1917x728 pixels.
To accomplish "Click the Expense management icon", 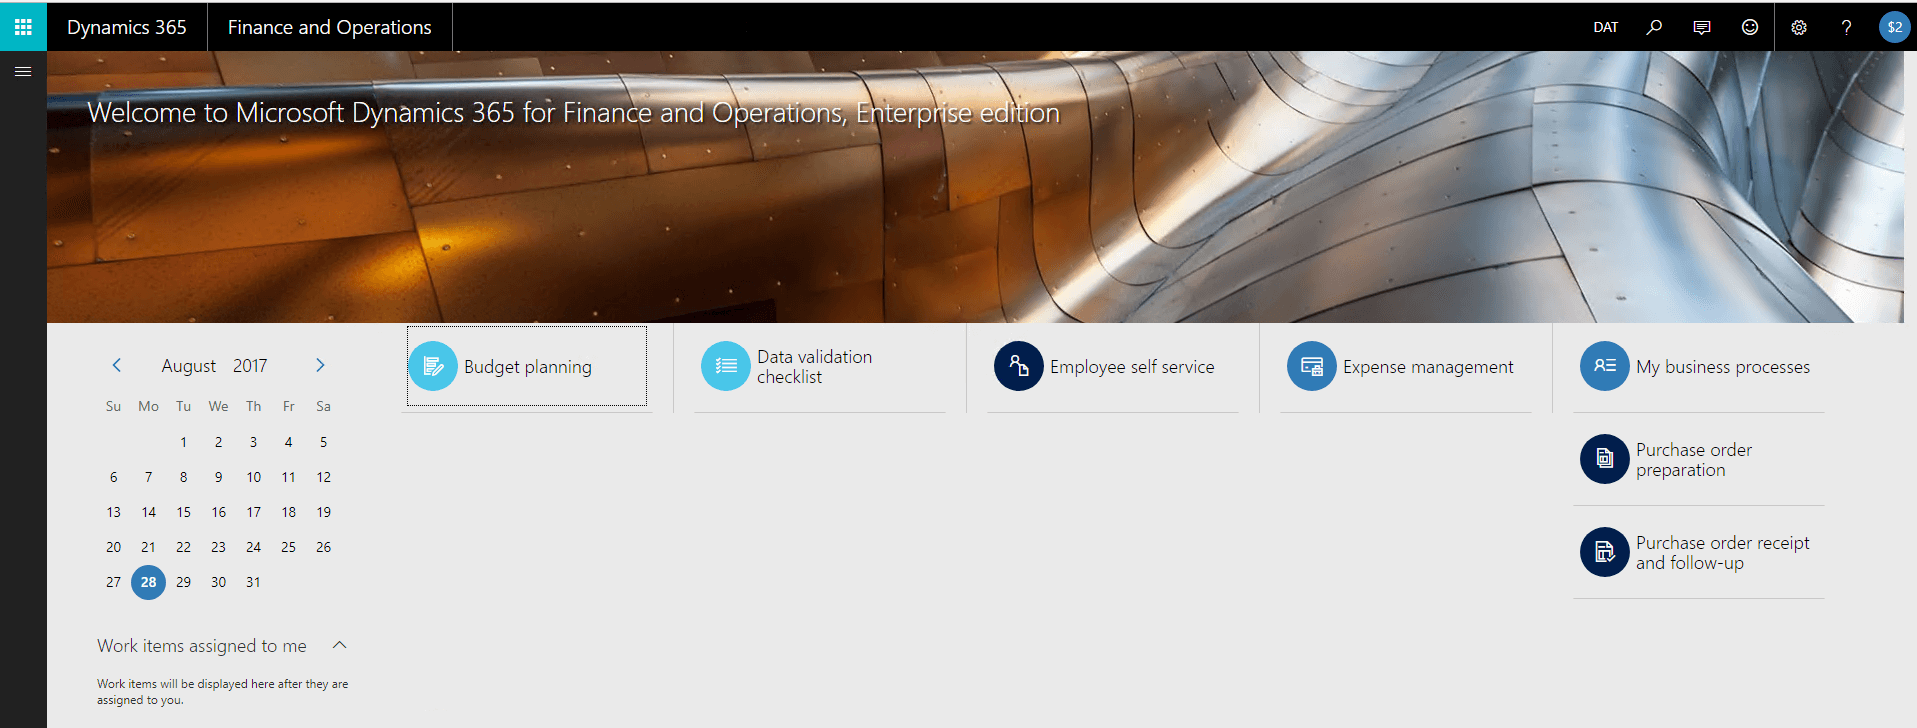I will point(1312,366).
